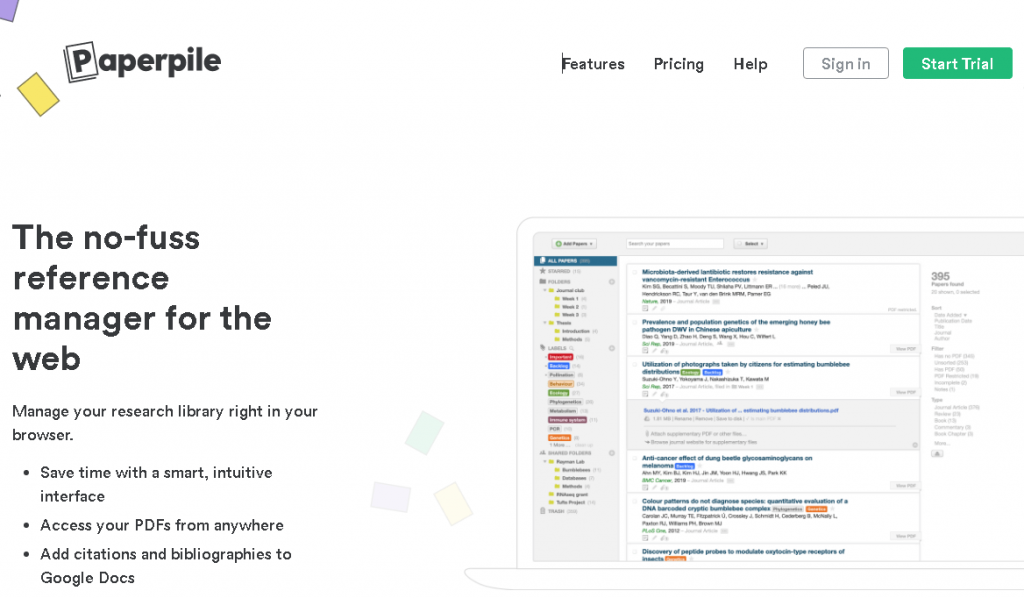
Task: Select the PCR label in sidebar
Action: pos(554,429)
